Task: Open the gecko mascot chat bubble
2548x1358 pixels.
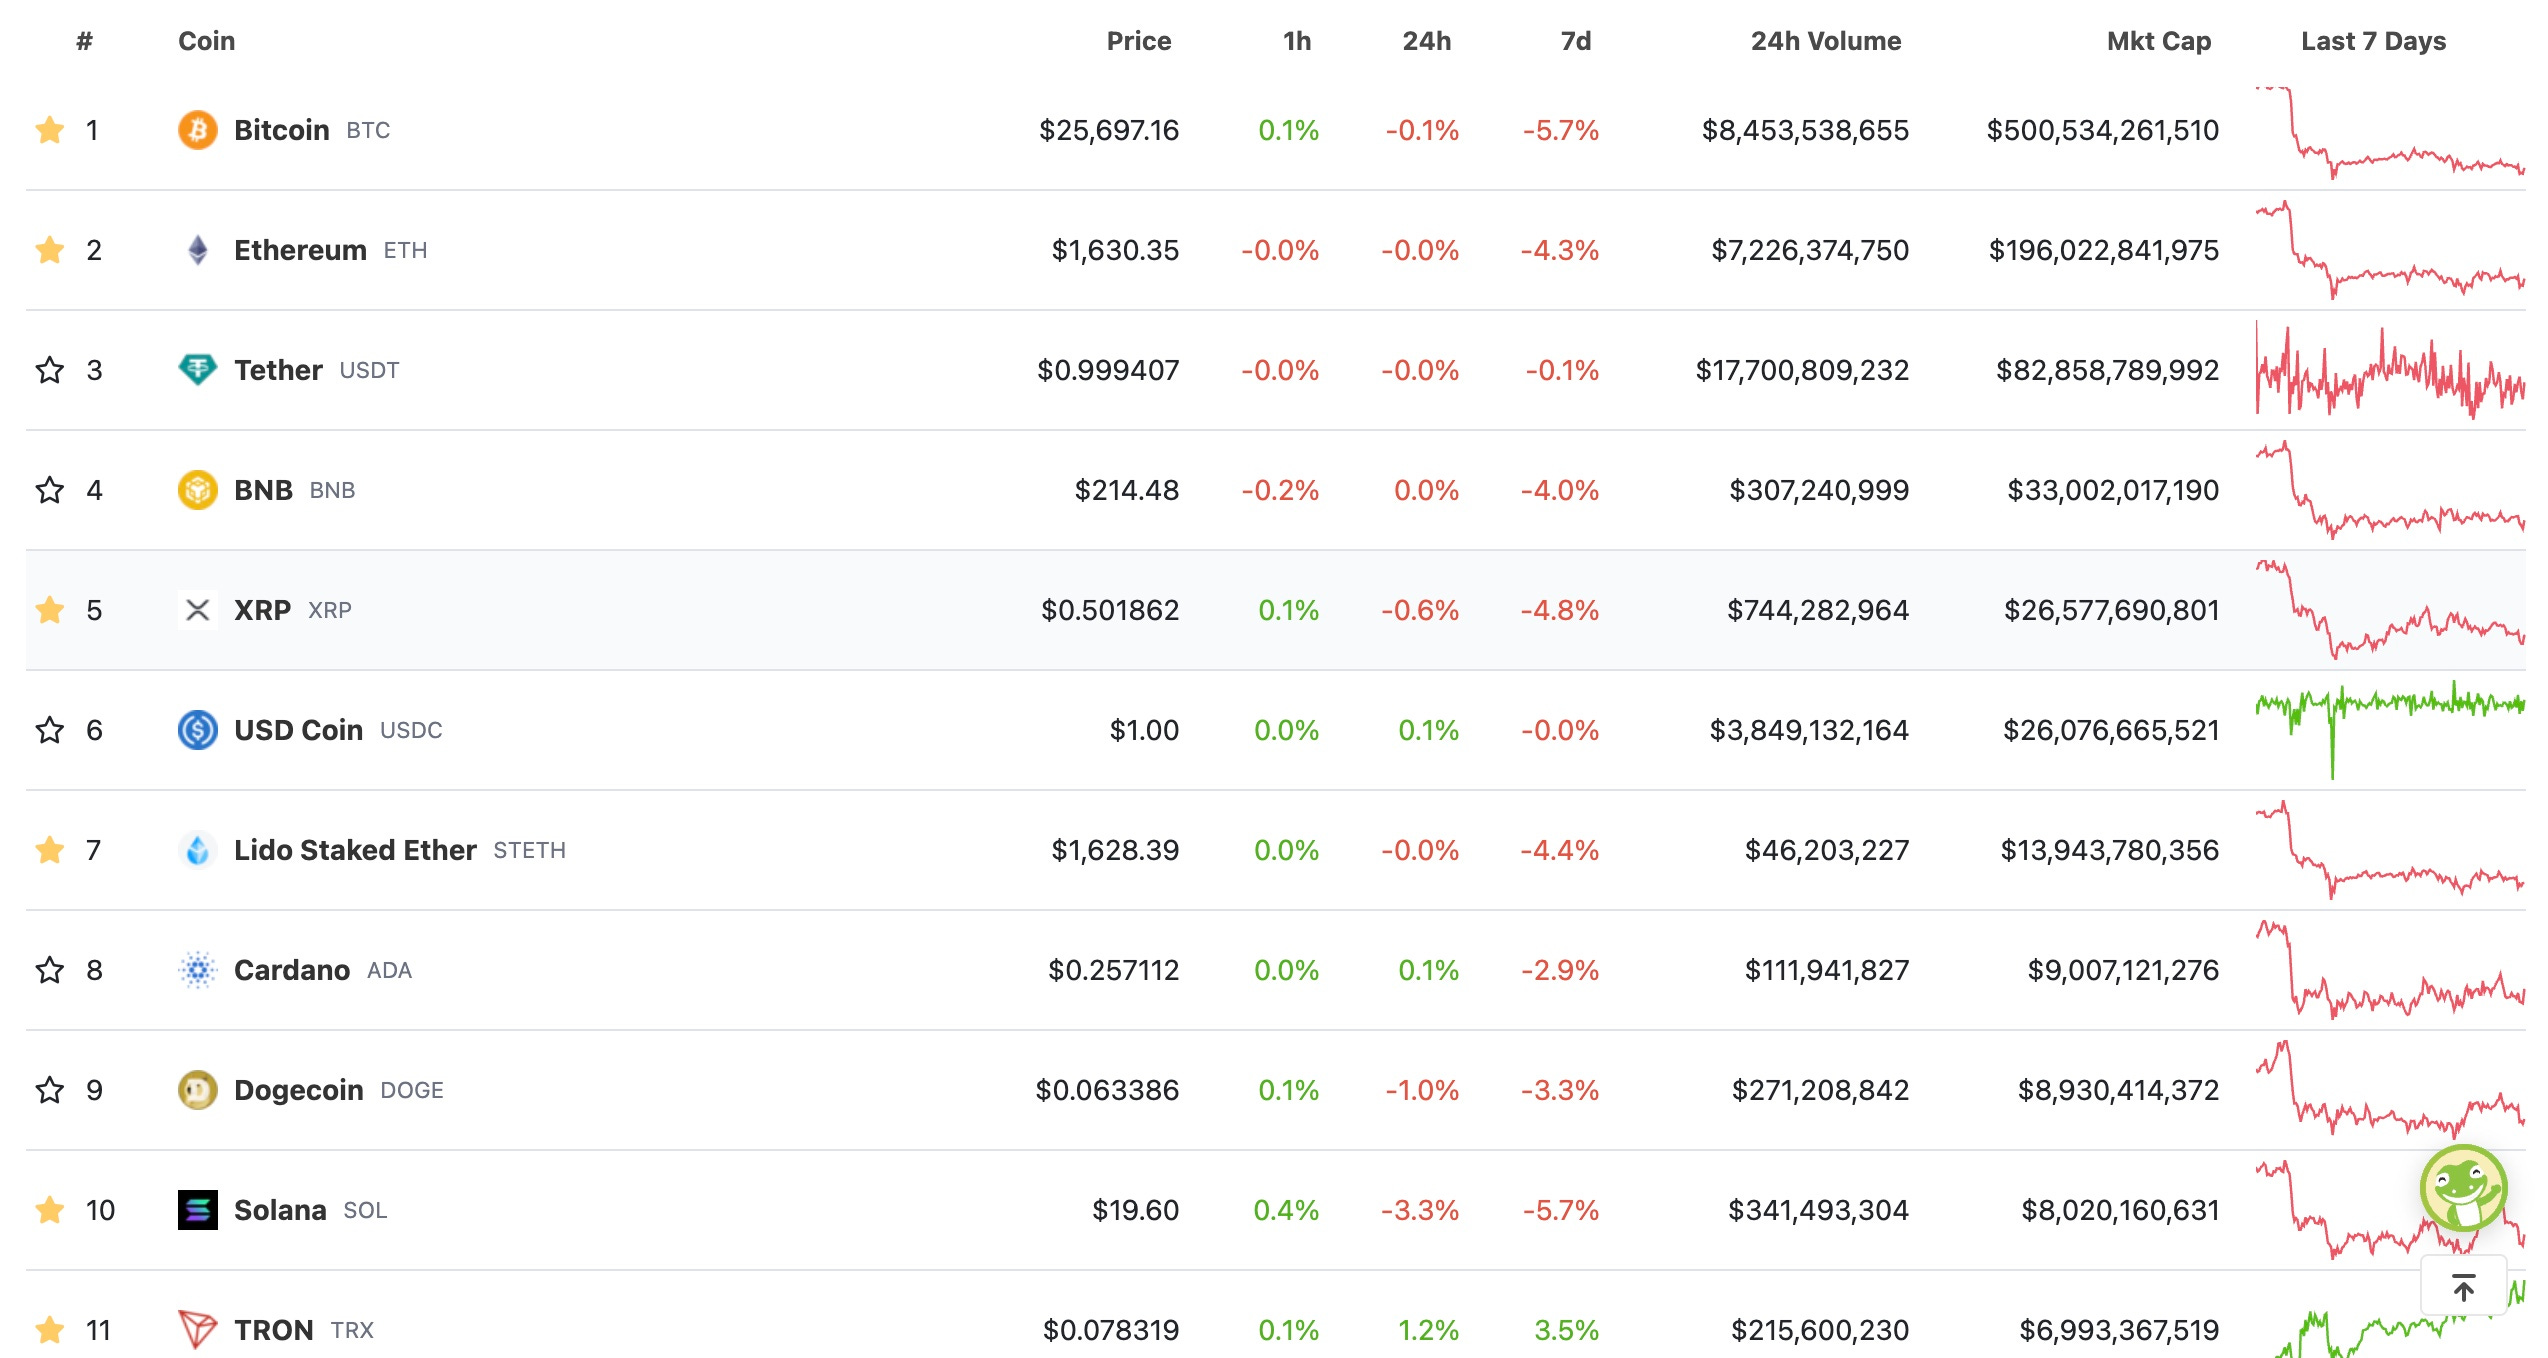Action: 2463,1188
